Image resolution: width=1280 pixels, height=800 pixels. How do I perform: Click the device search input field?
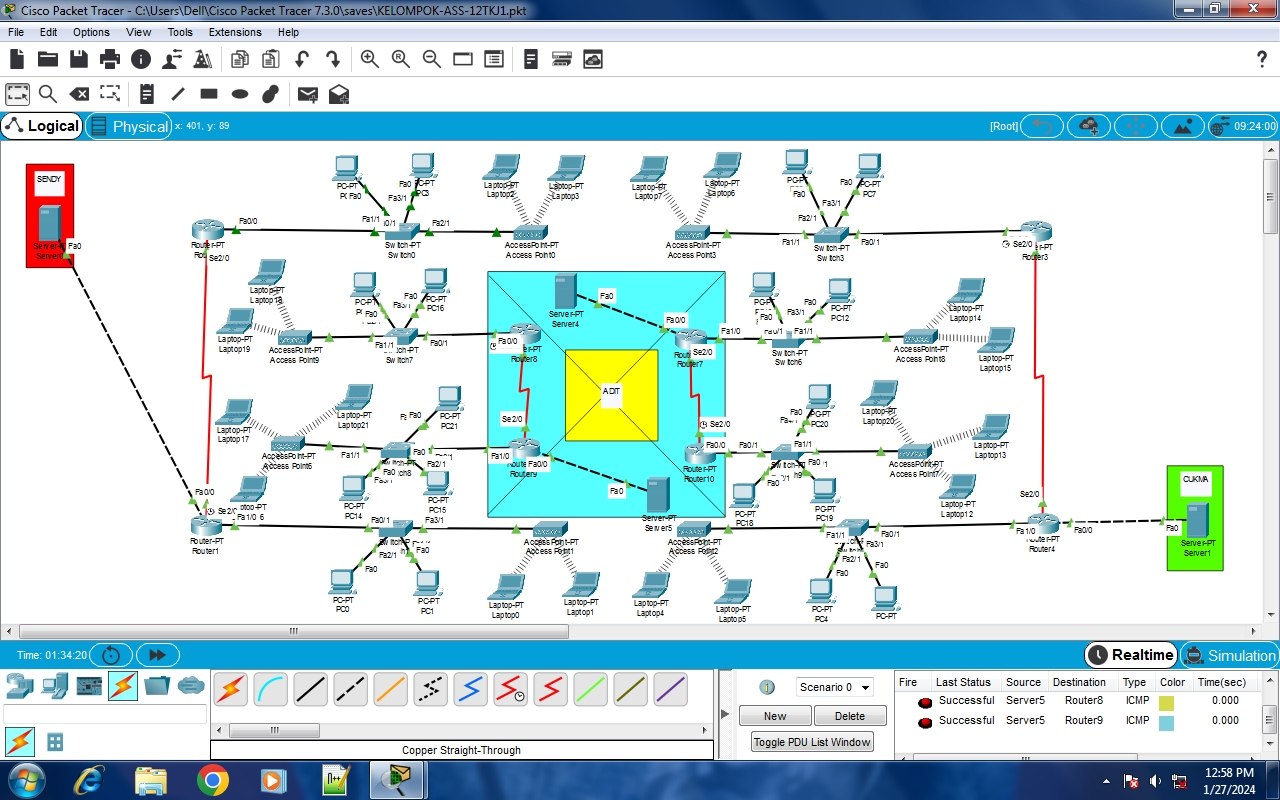(x=105, y=714)
